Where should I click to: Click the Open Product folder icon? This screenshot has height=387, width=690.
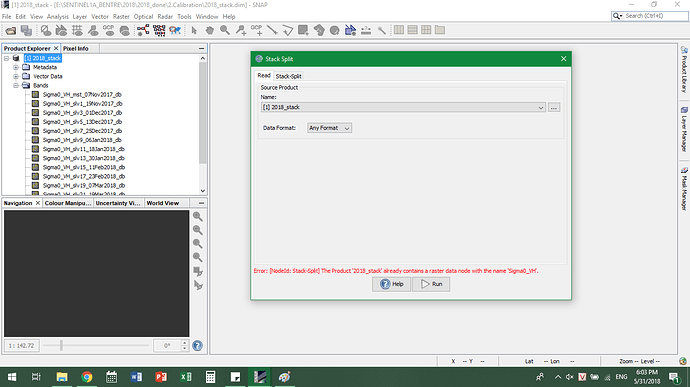(11, 30)
